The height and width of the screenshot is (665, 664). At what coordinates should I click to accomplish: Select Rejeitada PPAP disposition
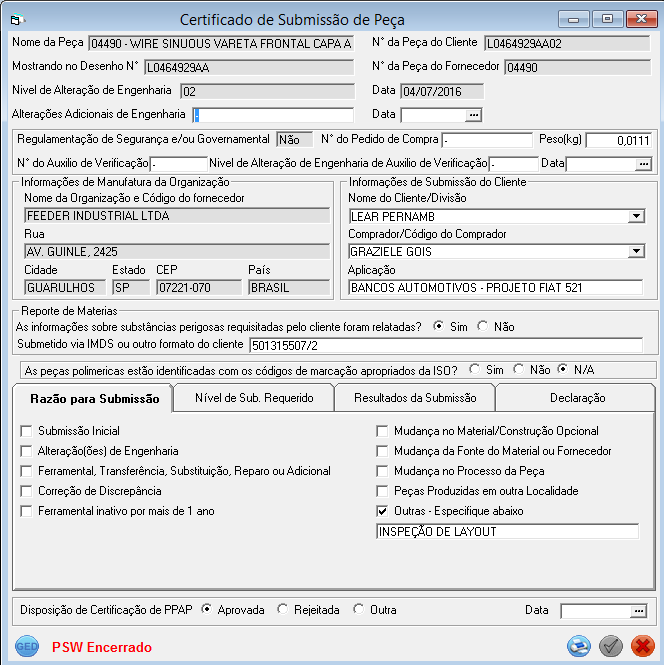[283, 609]
